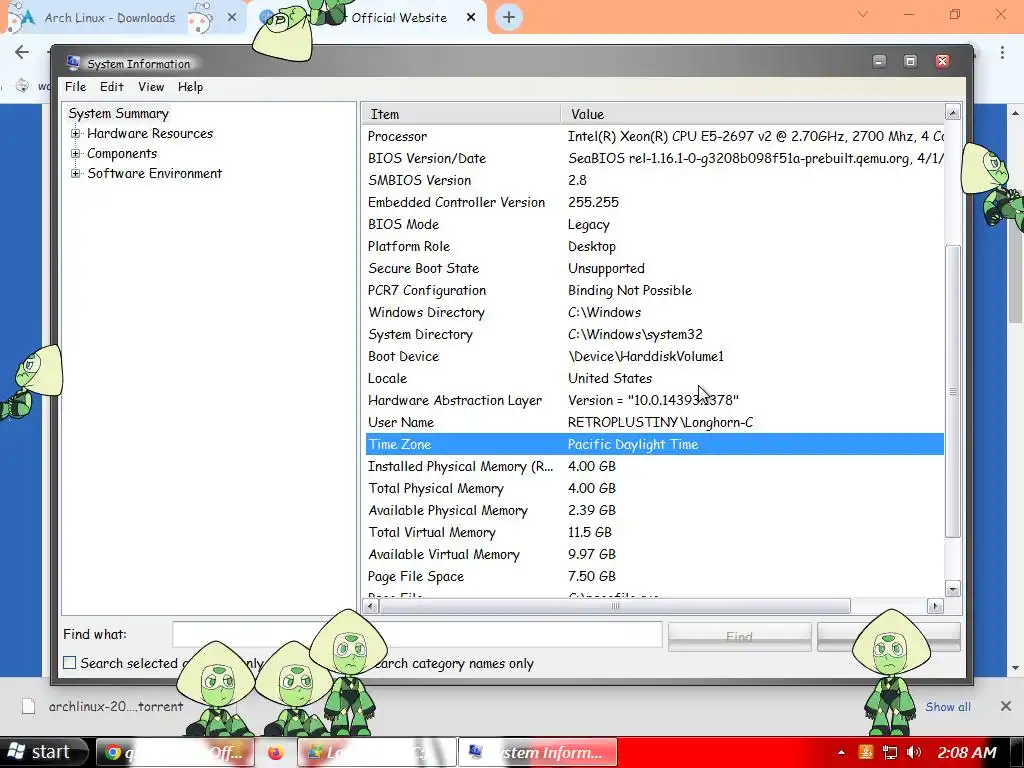Select the Embedded Controller Version row
The height and width of the screenshot is (768, 1024).
(653, 202)
